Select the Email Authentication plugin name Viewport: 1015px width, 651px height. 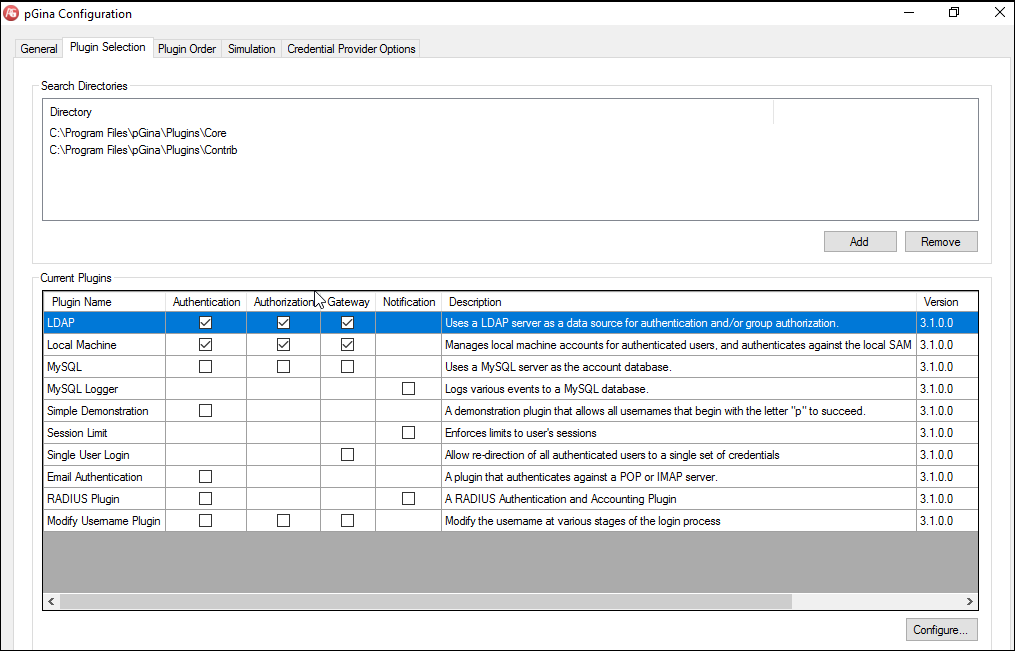pyautogui.click(x=104, y=476)
